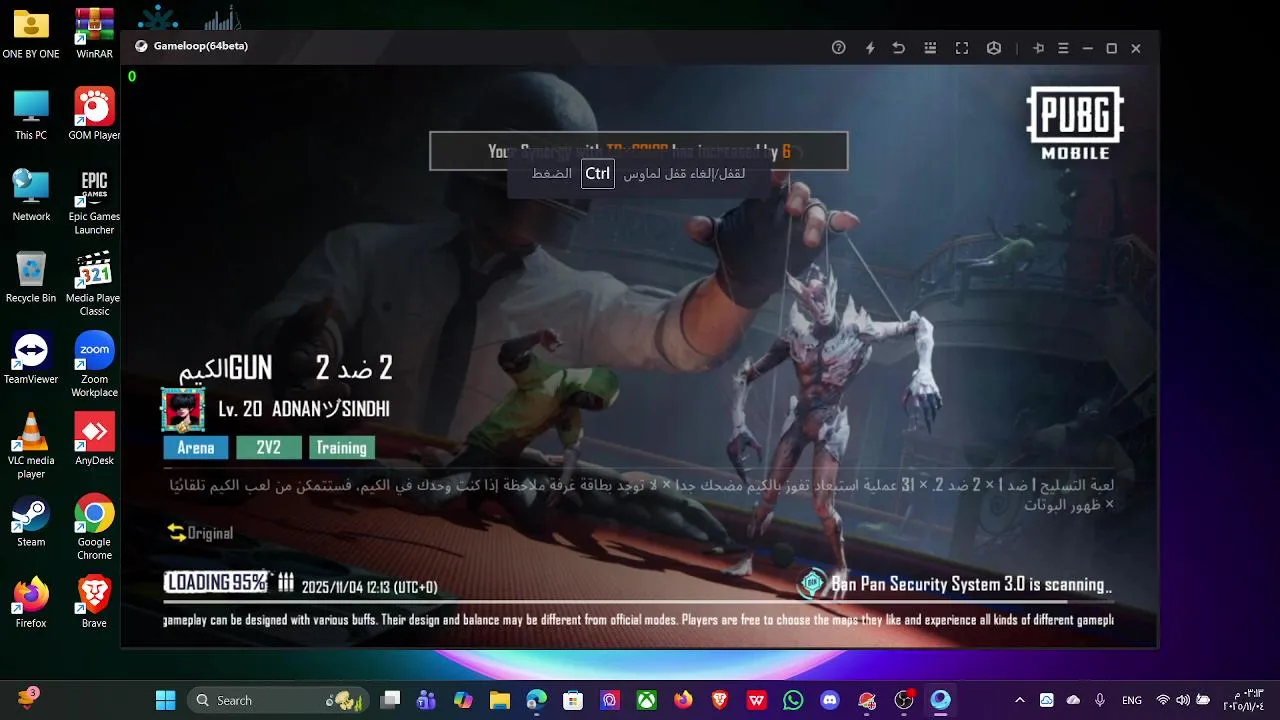Open the key mapping grid icon
Viewport: 1280px width, 720px height.
click(x=930, y=48)
